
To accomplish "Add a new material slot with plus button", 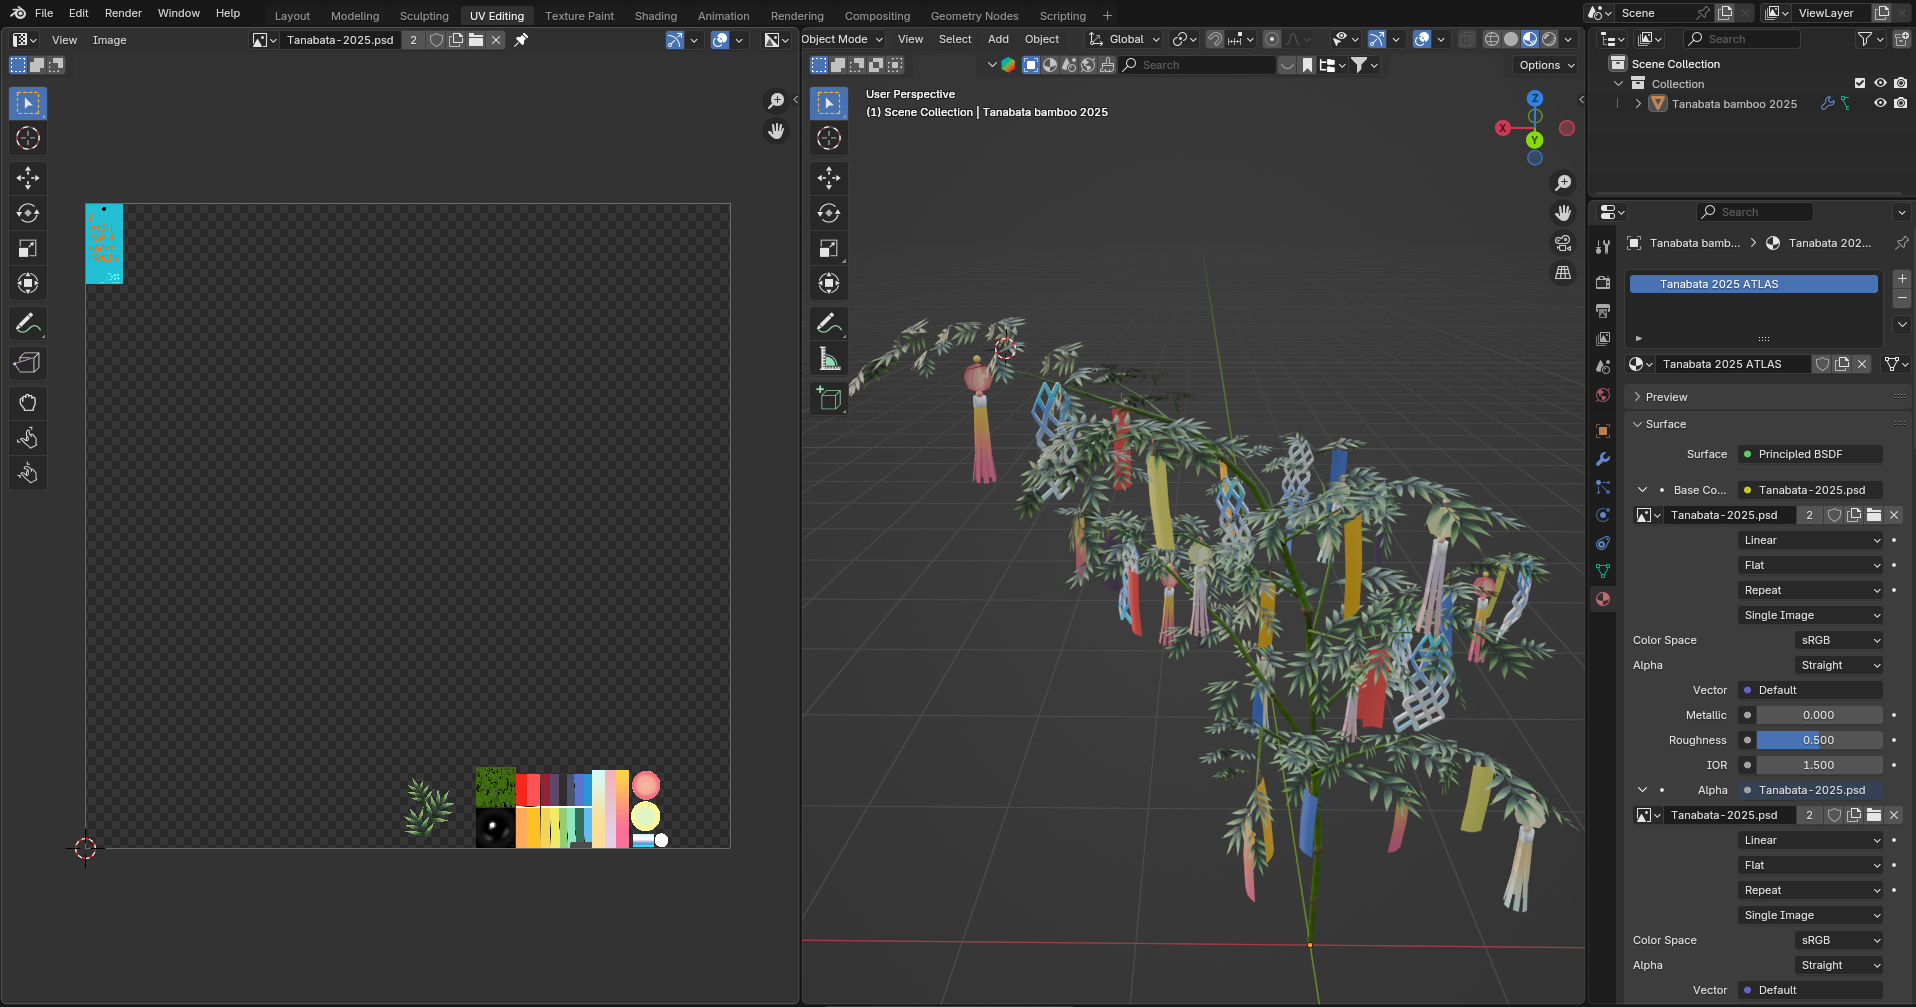I will coord(1902,279).
